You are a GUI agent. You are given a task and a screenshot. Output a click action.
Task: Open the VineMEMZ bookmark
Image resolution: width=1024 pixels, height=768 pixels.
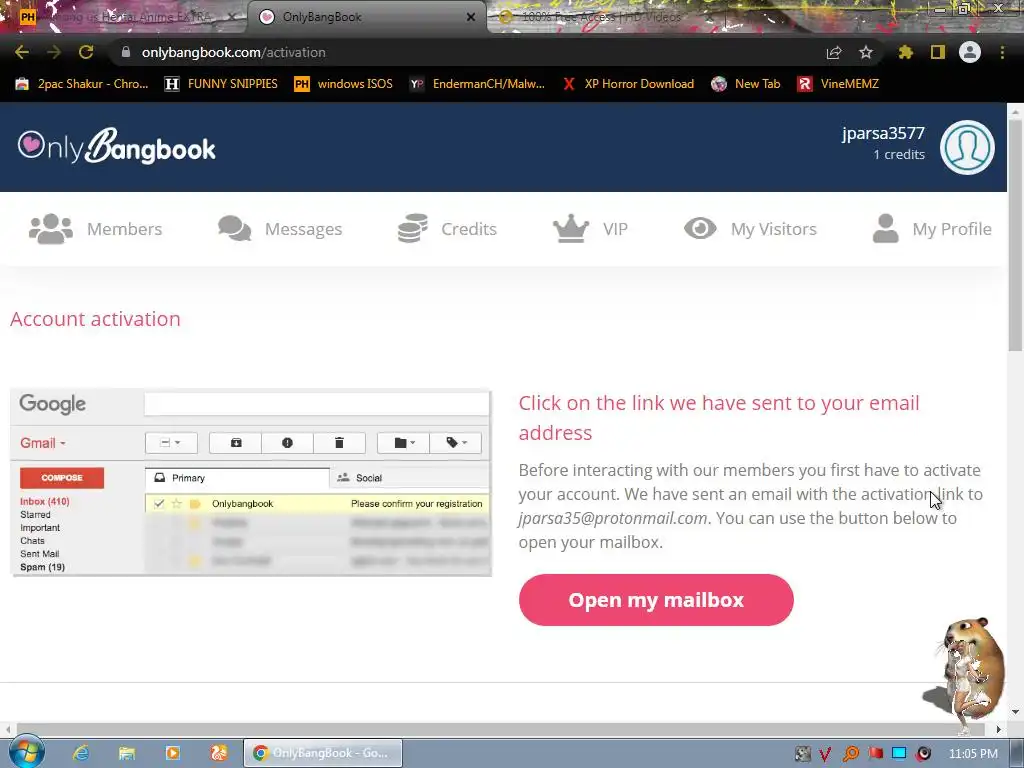pyautogui.click(x=839, y=84)
